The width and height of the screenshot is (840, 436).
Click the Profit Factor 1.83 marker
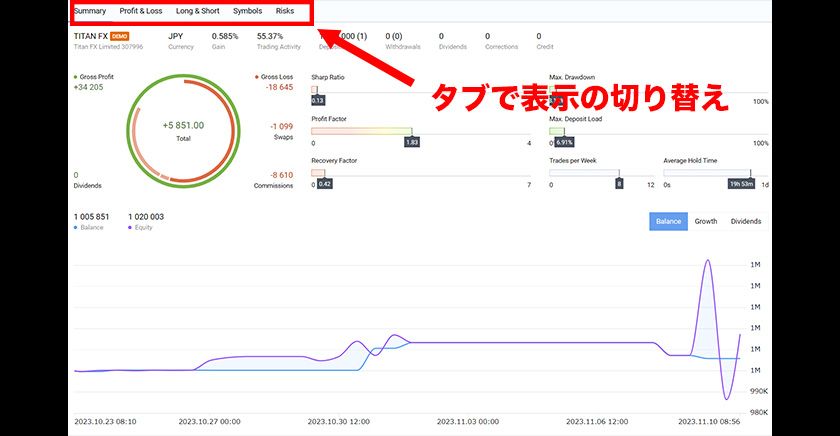411,143
